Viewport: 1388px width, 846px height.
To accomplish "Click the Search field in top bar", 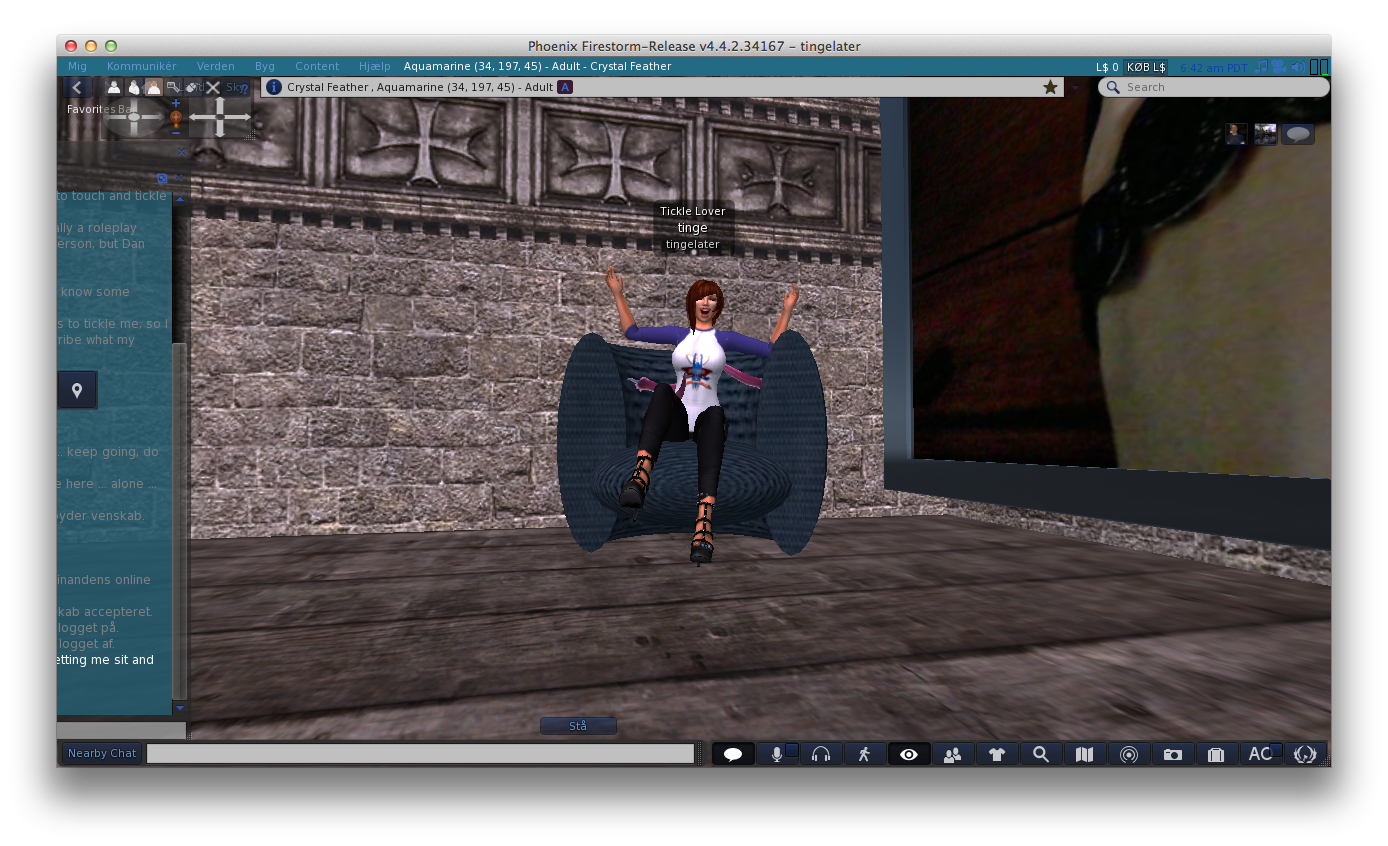I will (x=1214, y=87).
